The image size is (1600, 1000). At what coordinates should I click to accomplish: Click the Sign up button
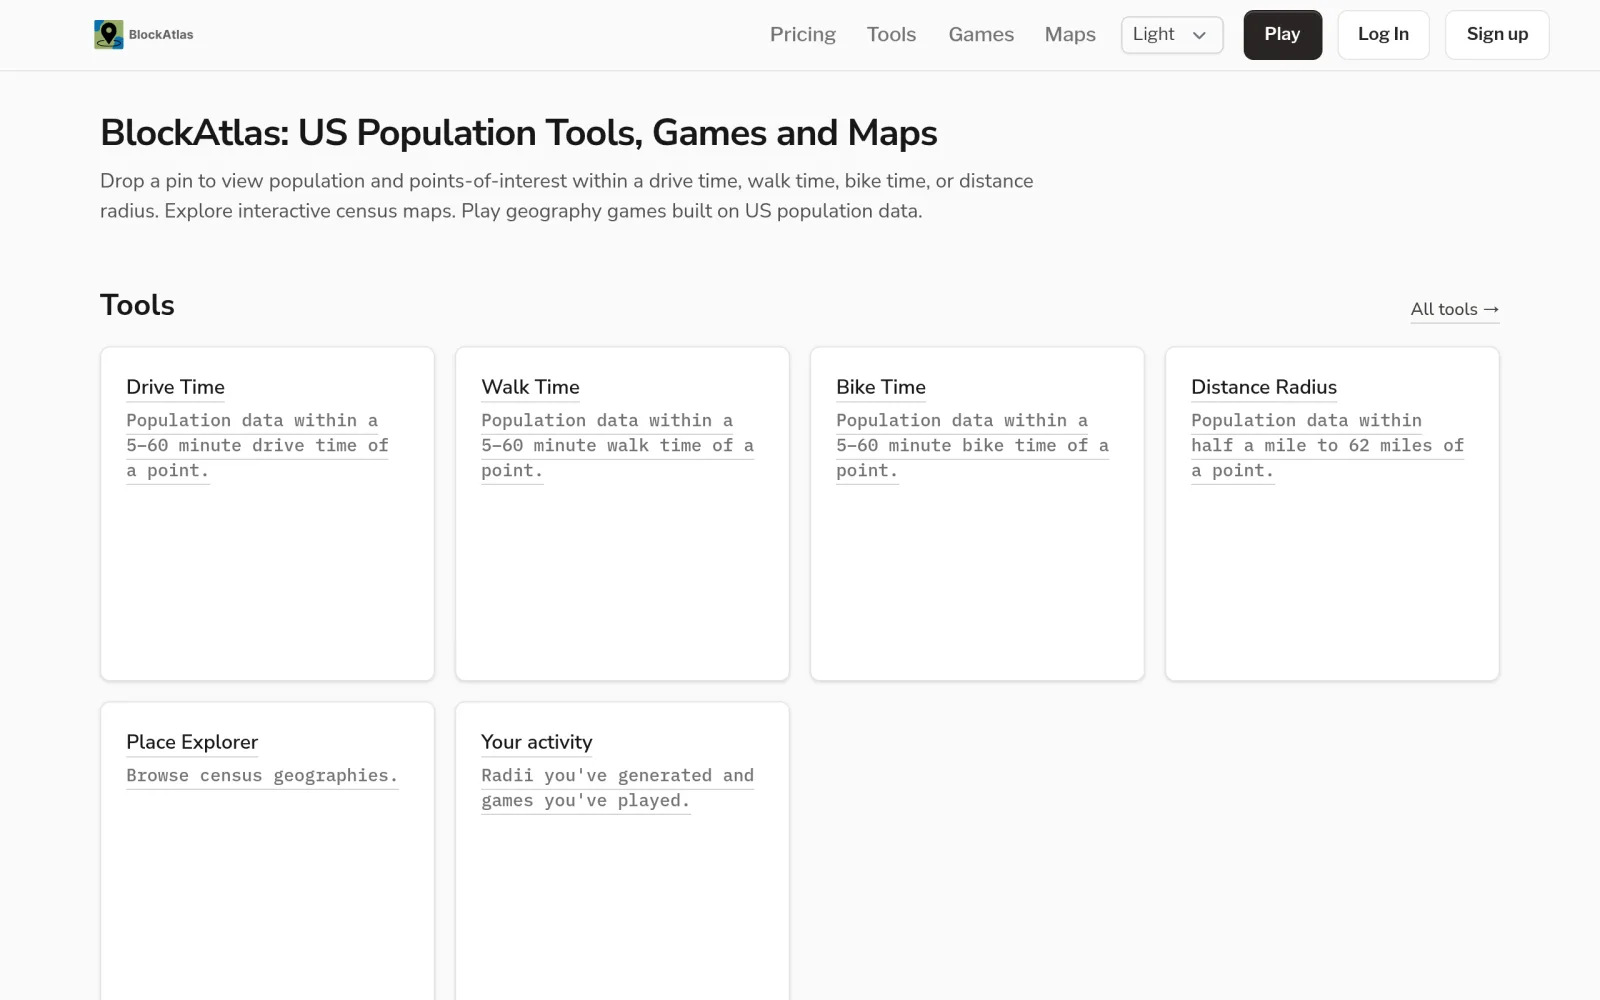[1497, 35]
